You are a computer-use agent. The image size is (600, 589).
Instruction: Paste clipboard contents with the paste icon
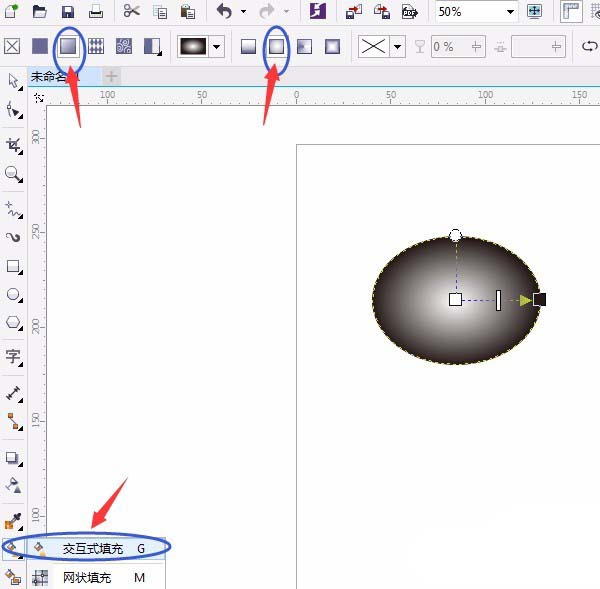pyautogui.click(x=188, y=11)
